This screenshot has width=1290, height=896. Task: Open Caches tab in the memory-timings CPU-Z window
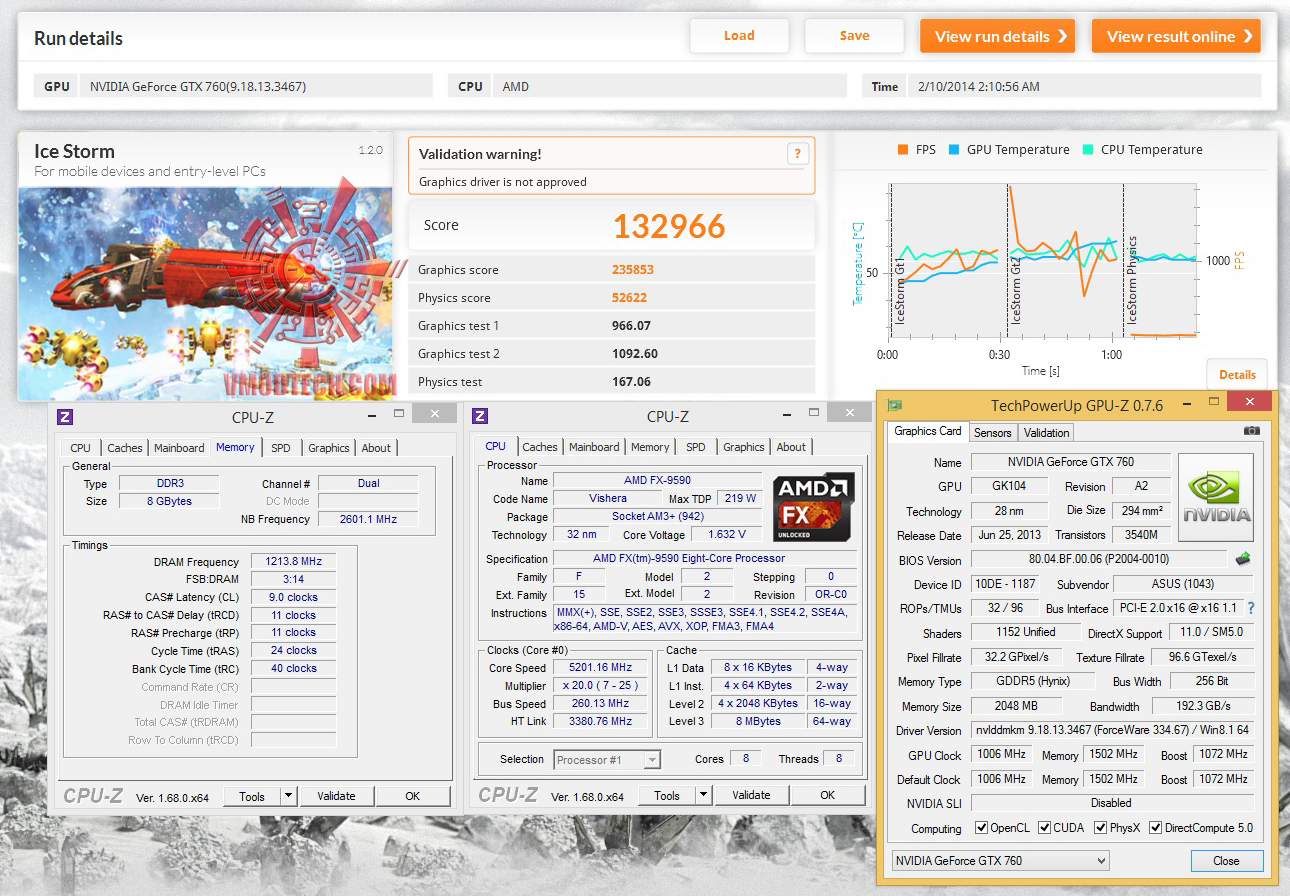[x=125, y=448]
